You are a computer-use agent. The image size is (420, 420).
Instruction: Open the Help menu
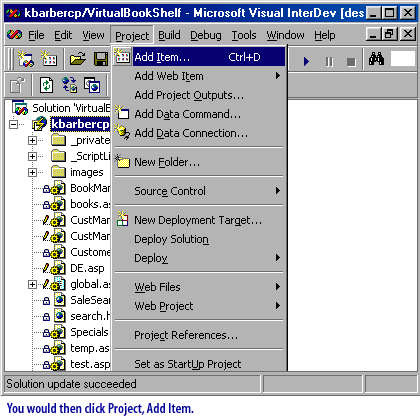click(325, 35)
